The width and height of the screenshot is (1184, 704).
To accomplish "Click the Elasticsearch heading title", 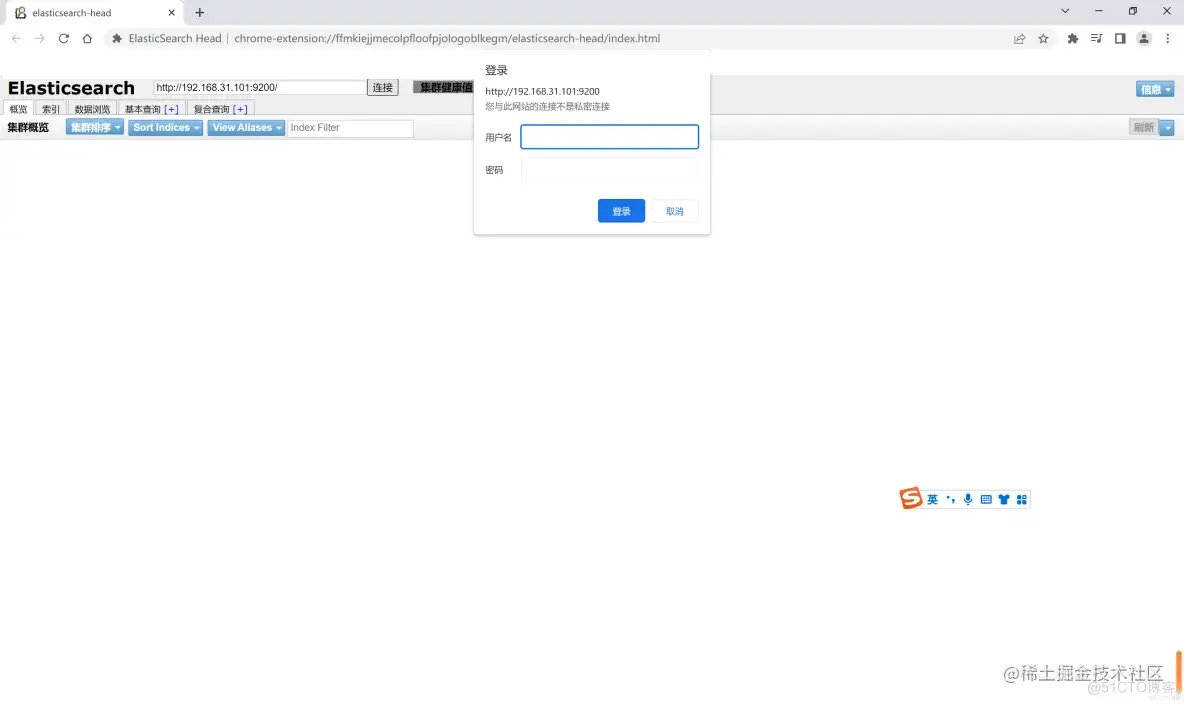I will click(71, 88).
